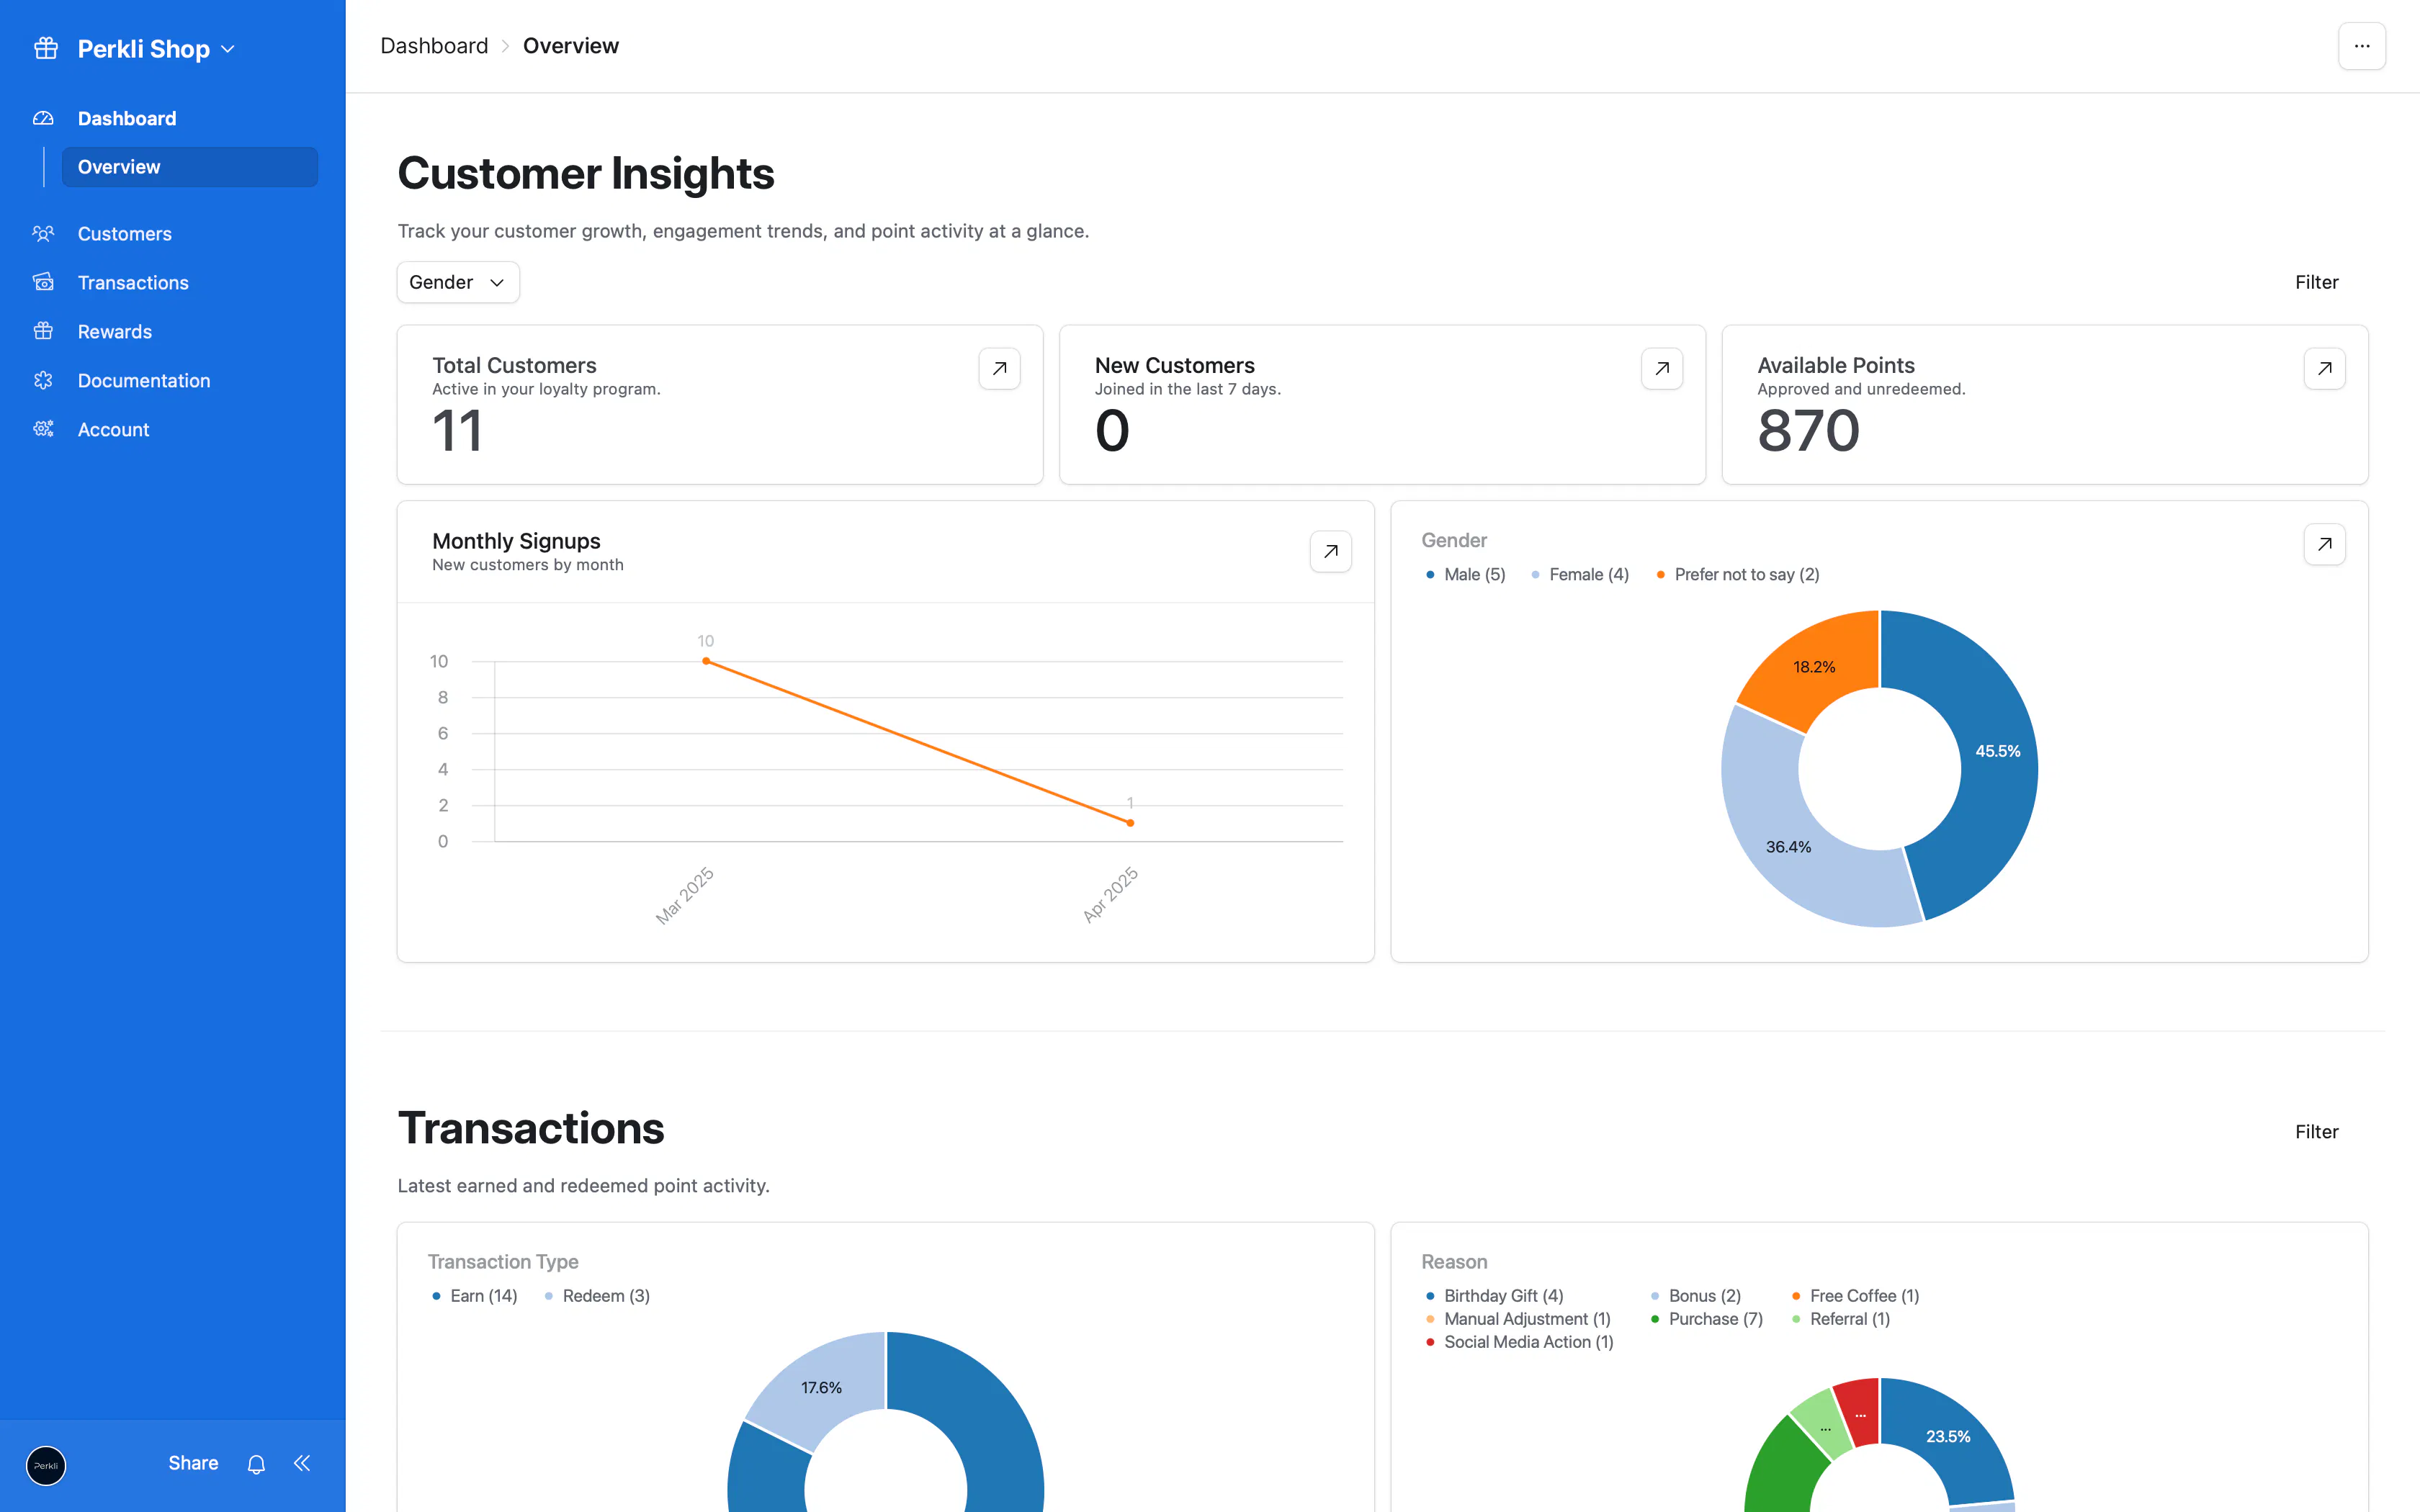Open New Customers card arrow icon

pos(1662,368)
